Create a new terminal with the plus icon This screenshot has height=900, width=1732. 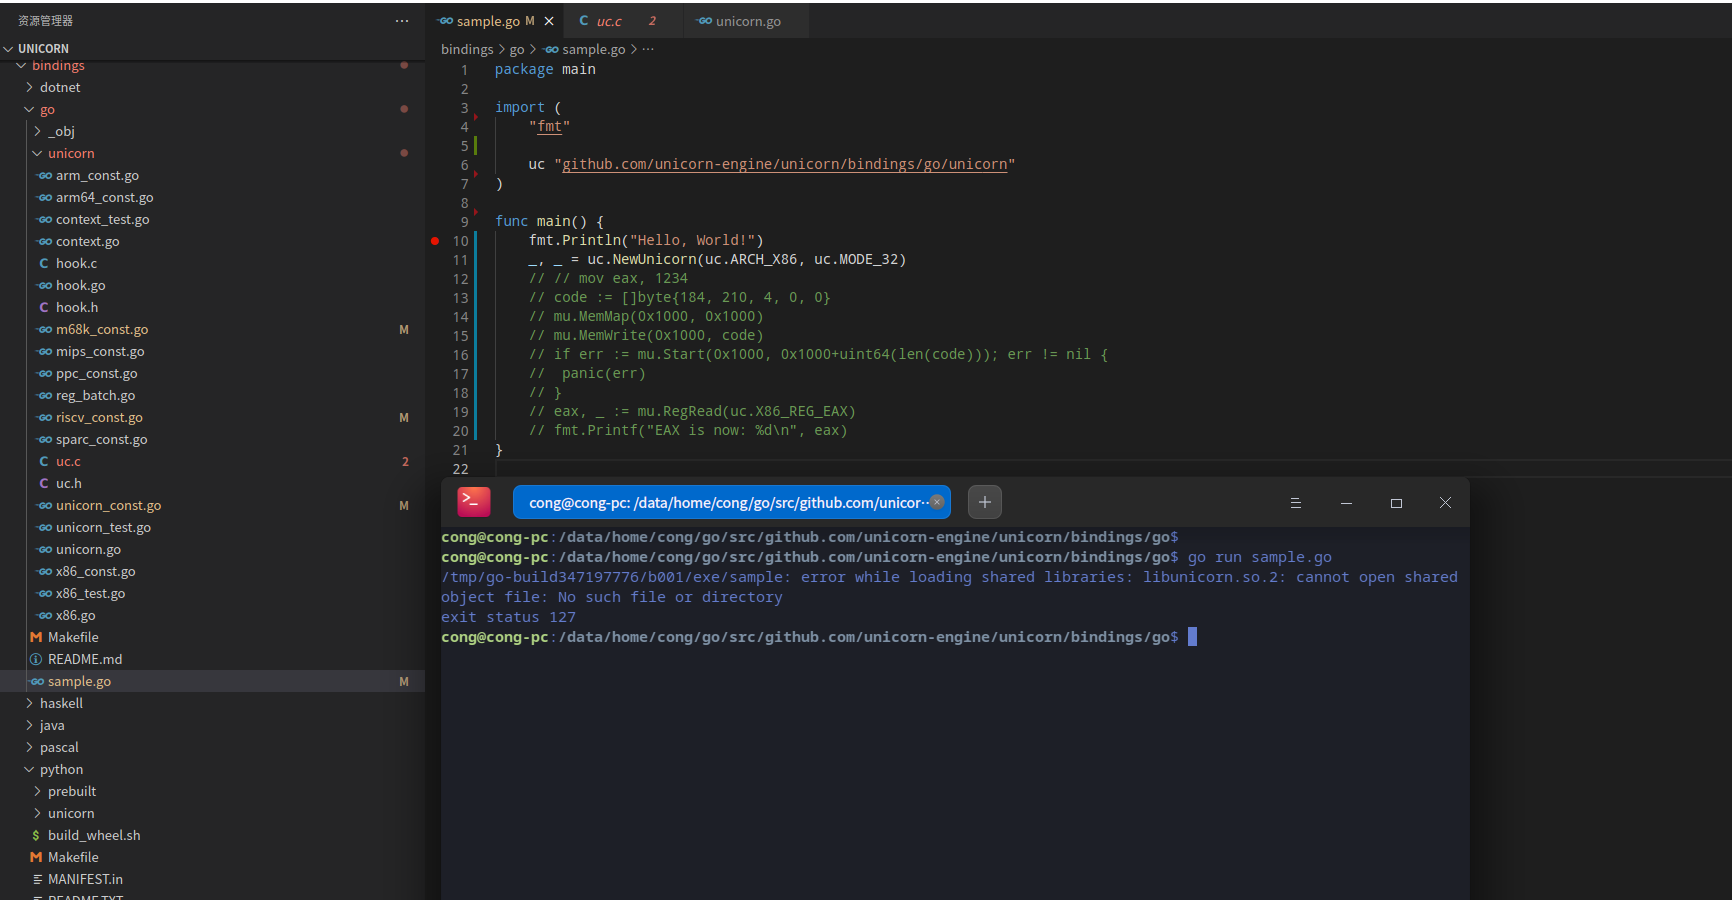(x=984, y=502)
